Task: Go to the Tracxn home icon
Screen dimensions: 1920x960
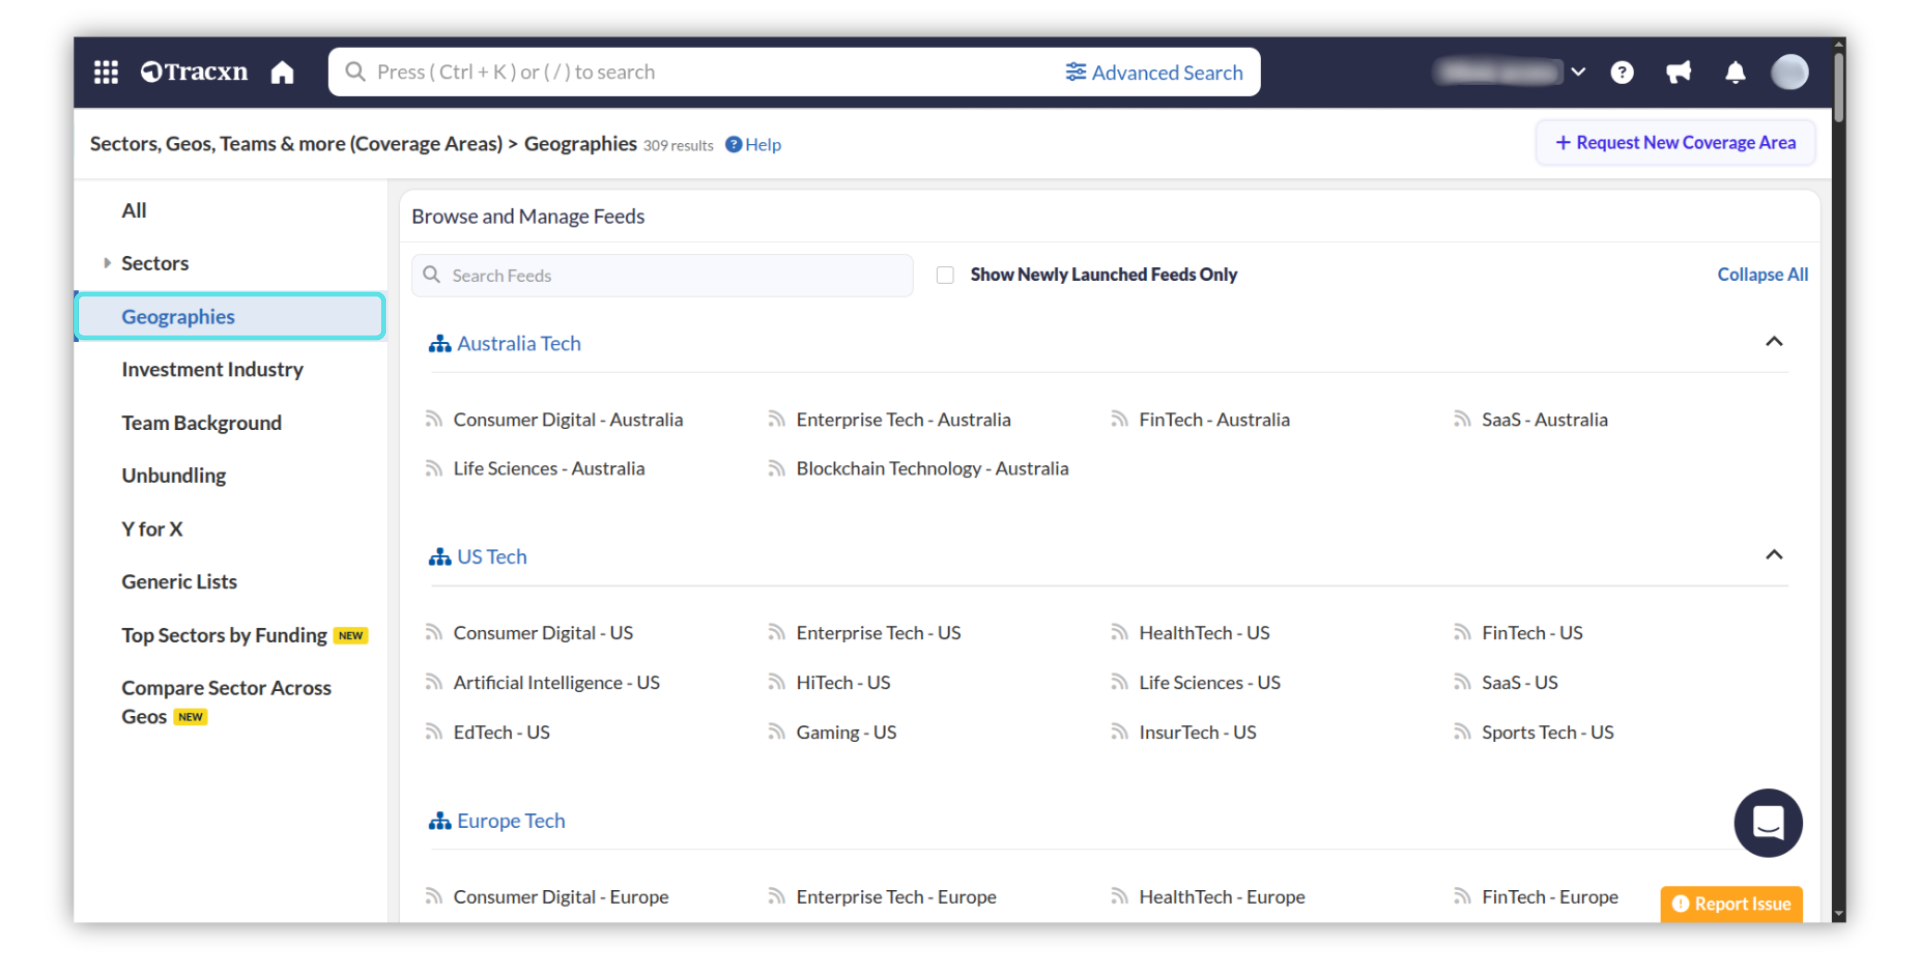Action: click(282, 72)
